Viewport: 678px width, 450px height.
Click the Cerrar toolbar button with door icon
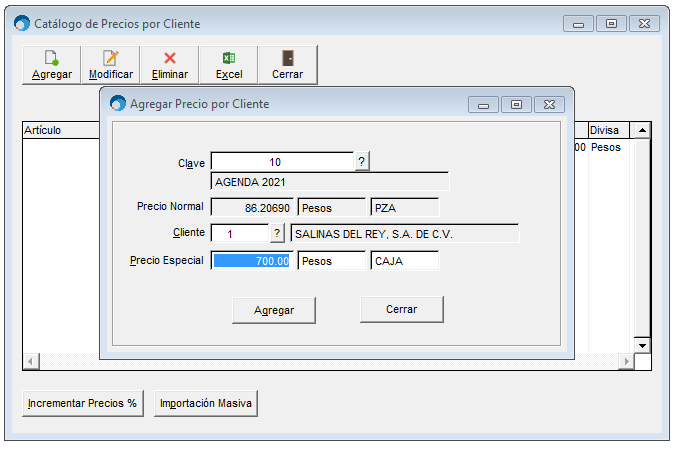[x=288, y=65]
